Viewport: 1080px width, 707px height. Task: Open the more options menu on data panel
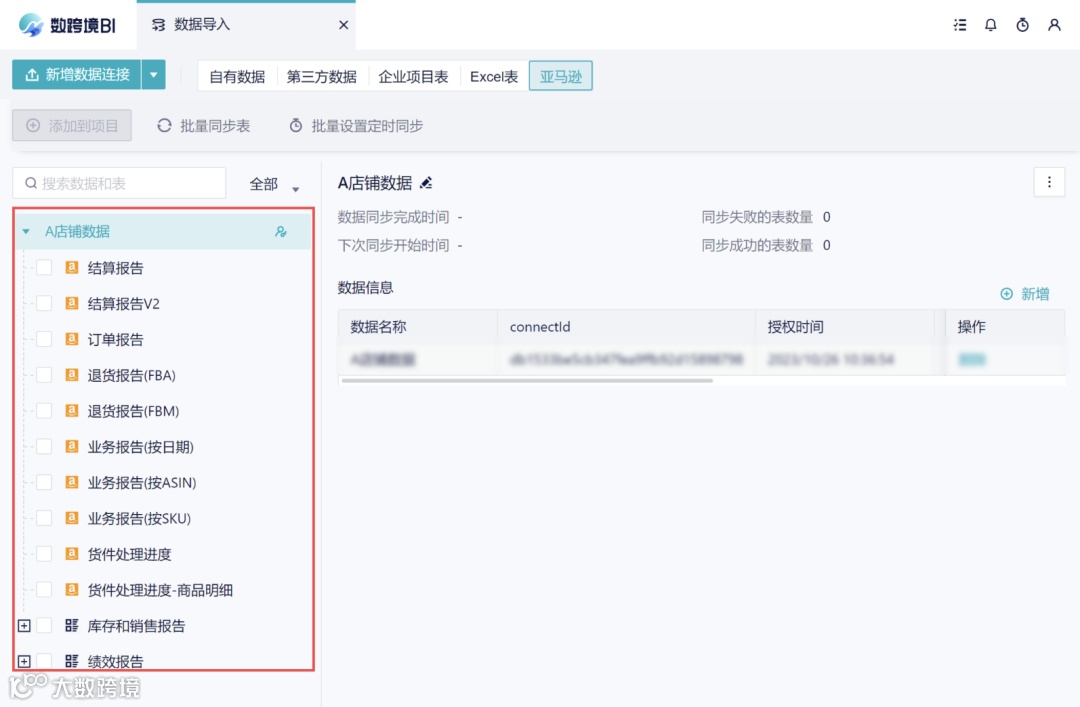1048,182
